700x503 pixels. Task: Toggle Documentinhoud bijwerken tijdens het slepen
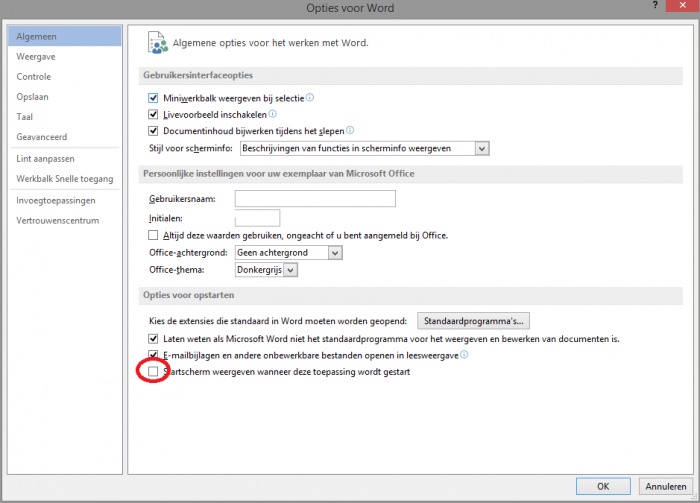click(153, 131)
